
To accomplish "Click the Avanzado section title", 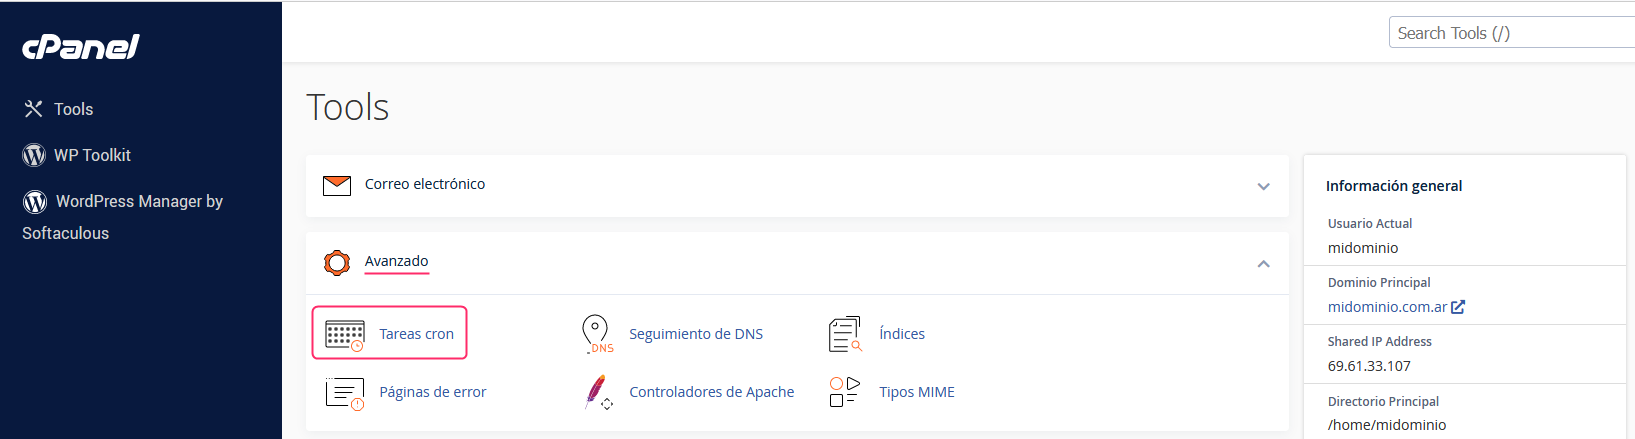I will [396, 261].
